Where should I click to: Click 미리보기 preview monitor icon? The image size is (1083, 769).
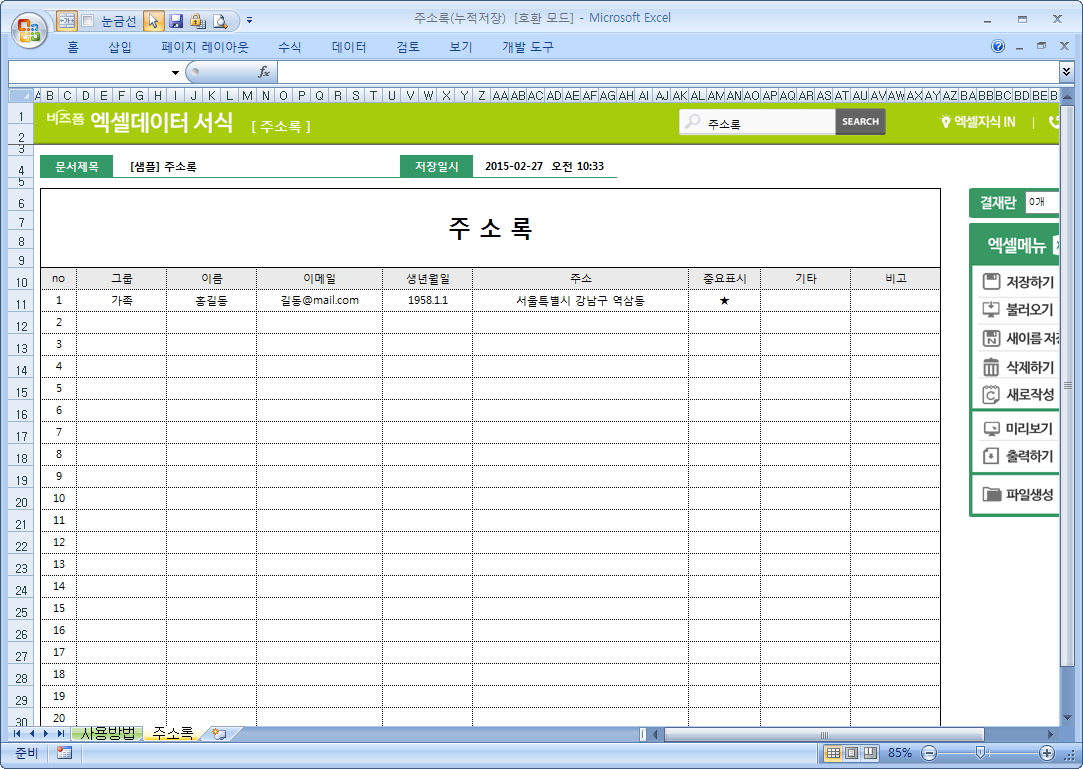pyautogui.click(x=991, y=428)
